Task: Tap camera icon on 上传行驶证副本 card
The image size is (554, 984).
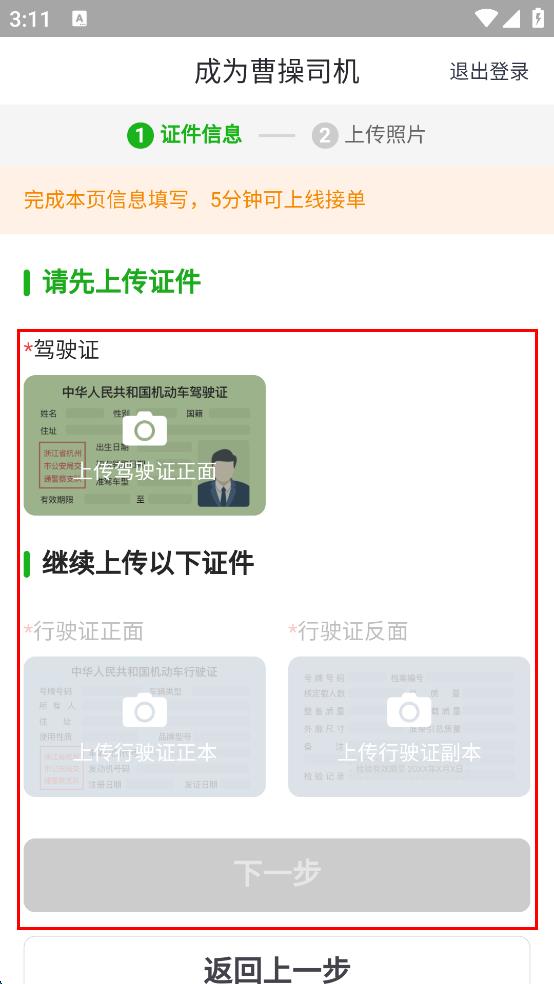Action: pyautogui.click(x=409, y=710)
